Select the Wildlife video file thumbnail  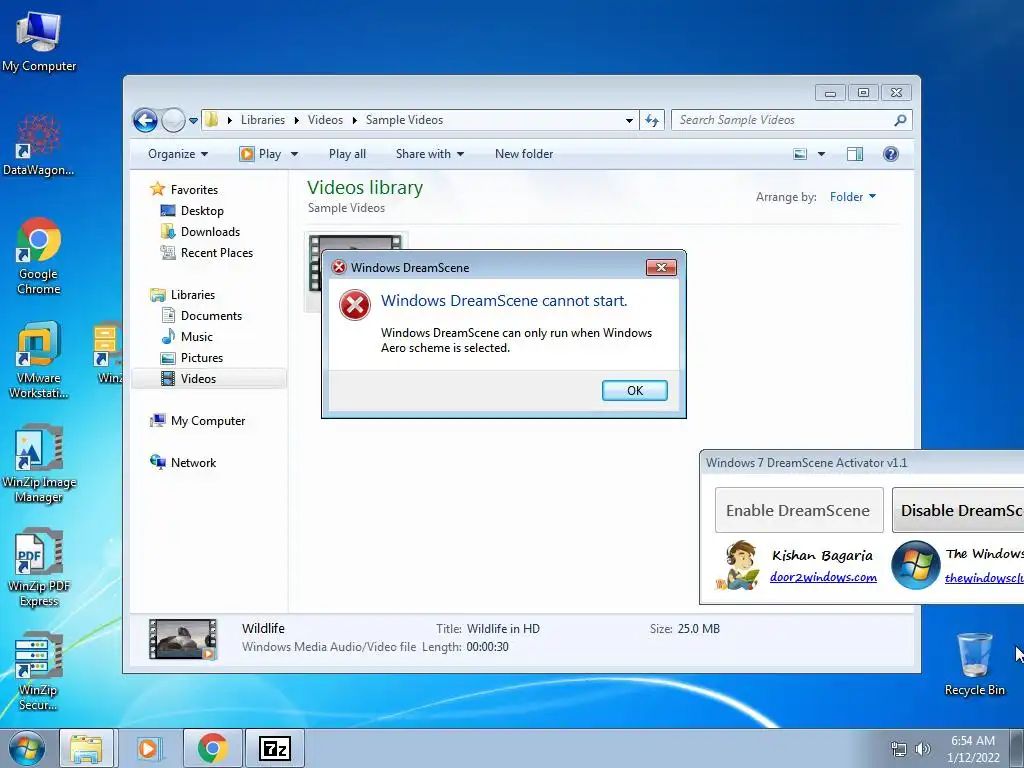click(356, 242)
